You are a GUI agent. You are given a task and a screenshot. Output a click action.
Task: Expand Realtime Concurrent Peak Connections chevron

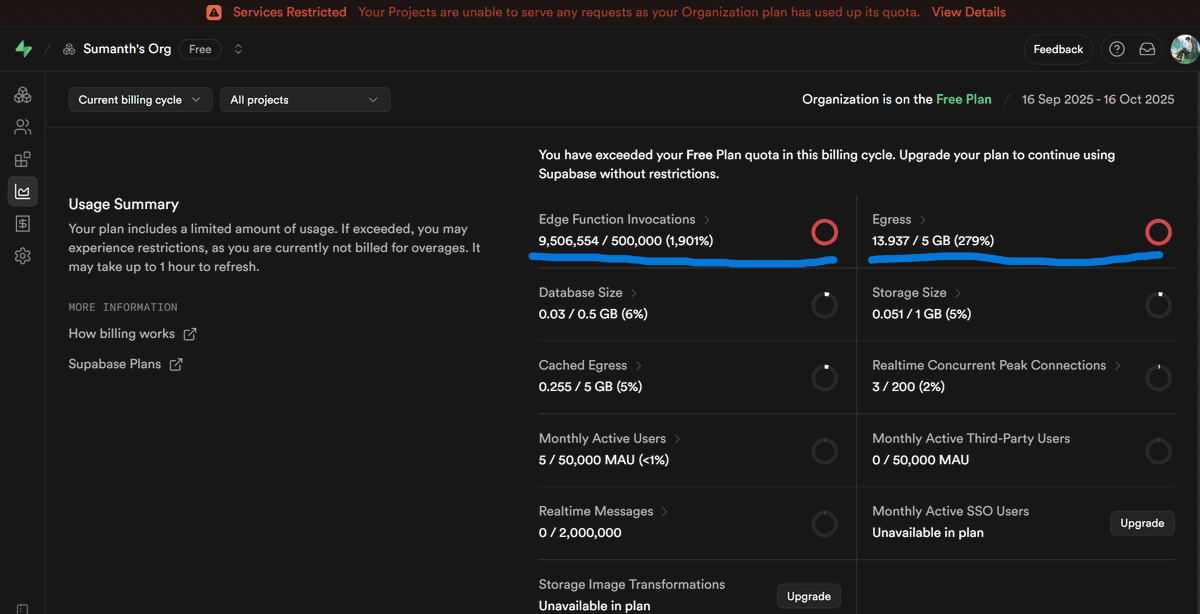1118,366
